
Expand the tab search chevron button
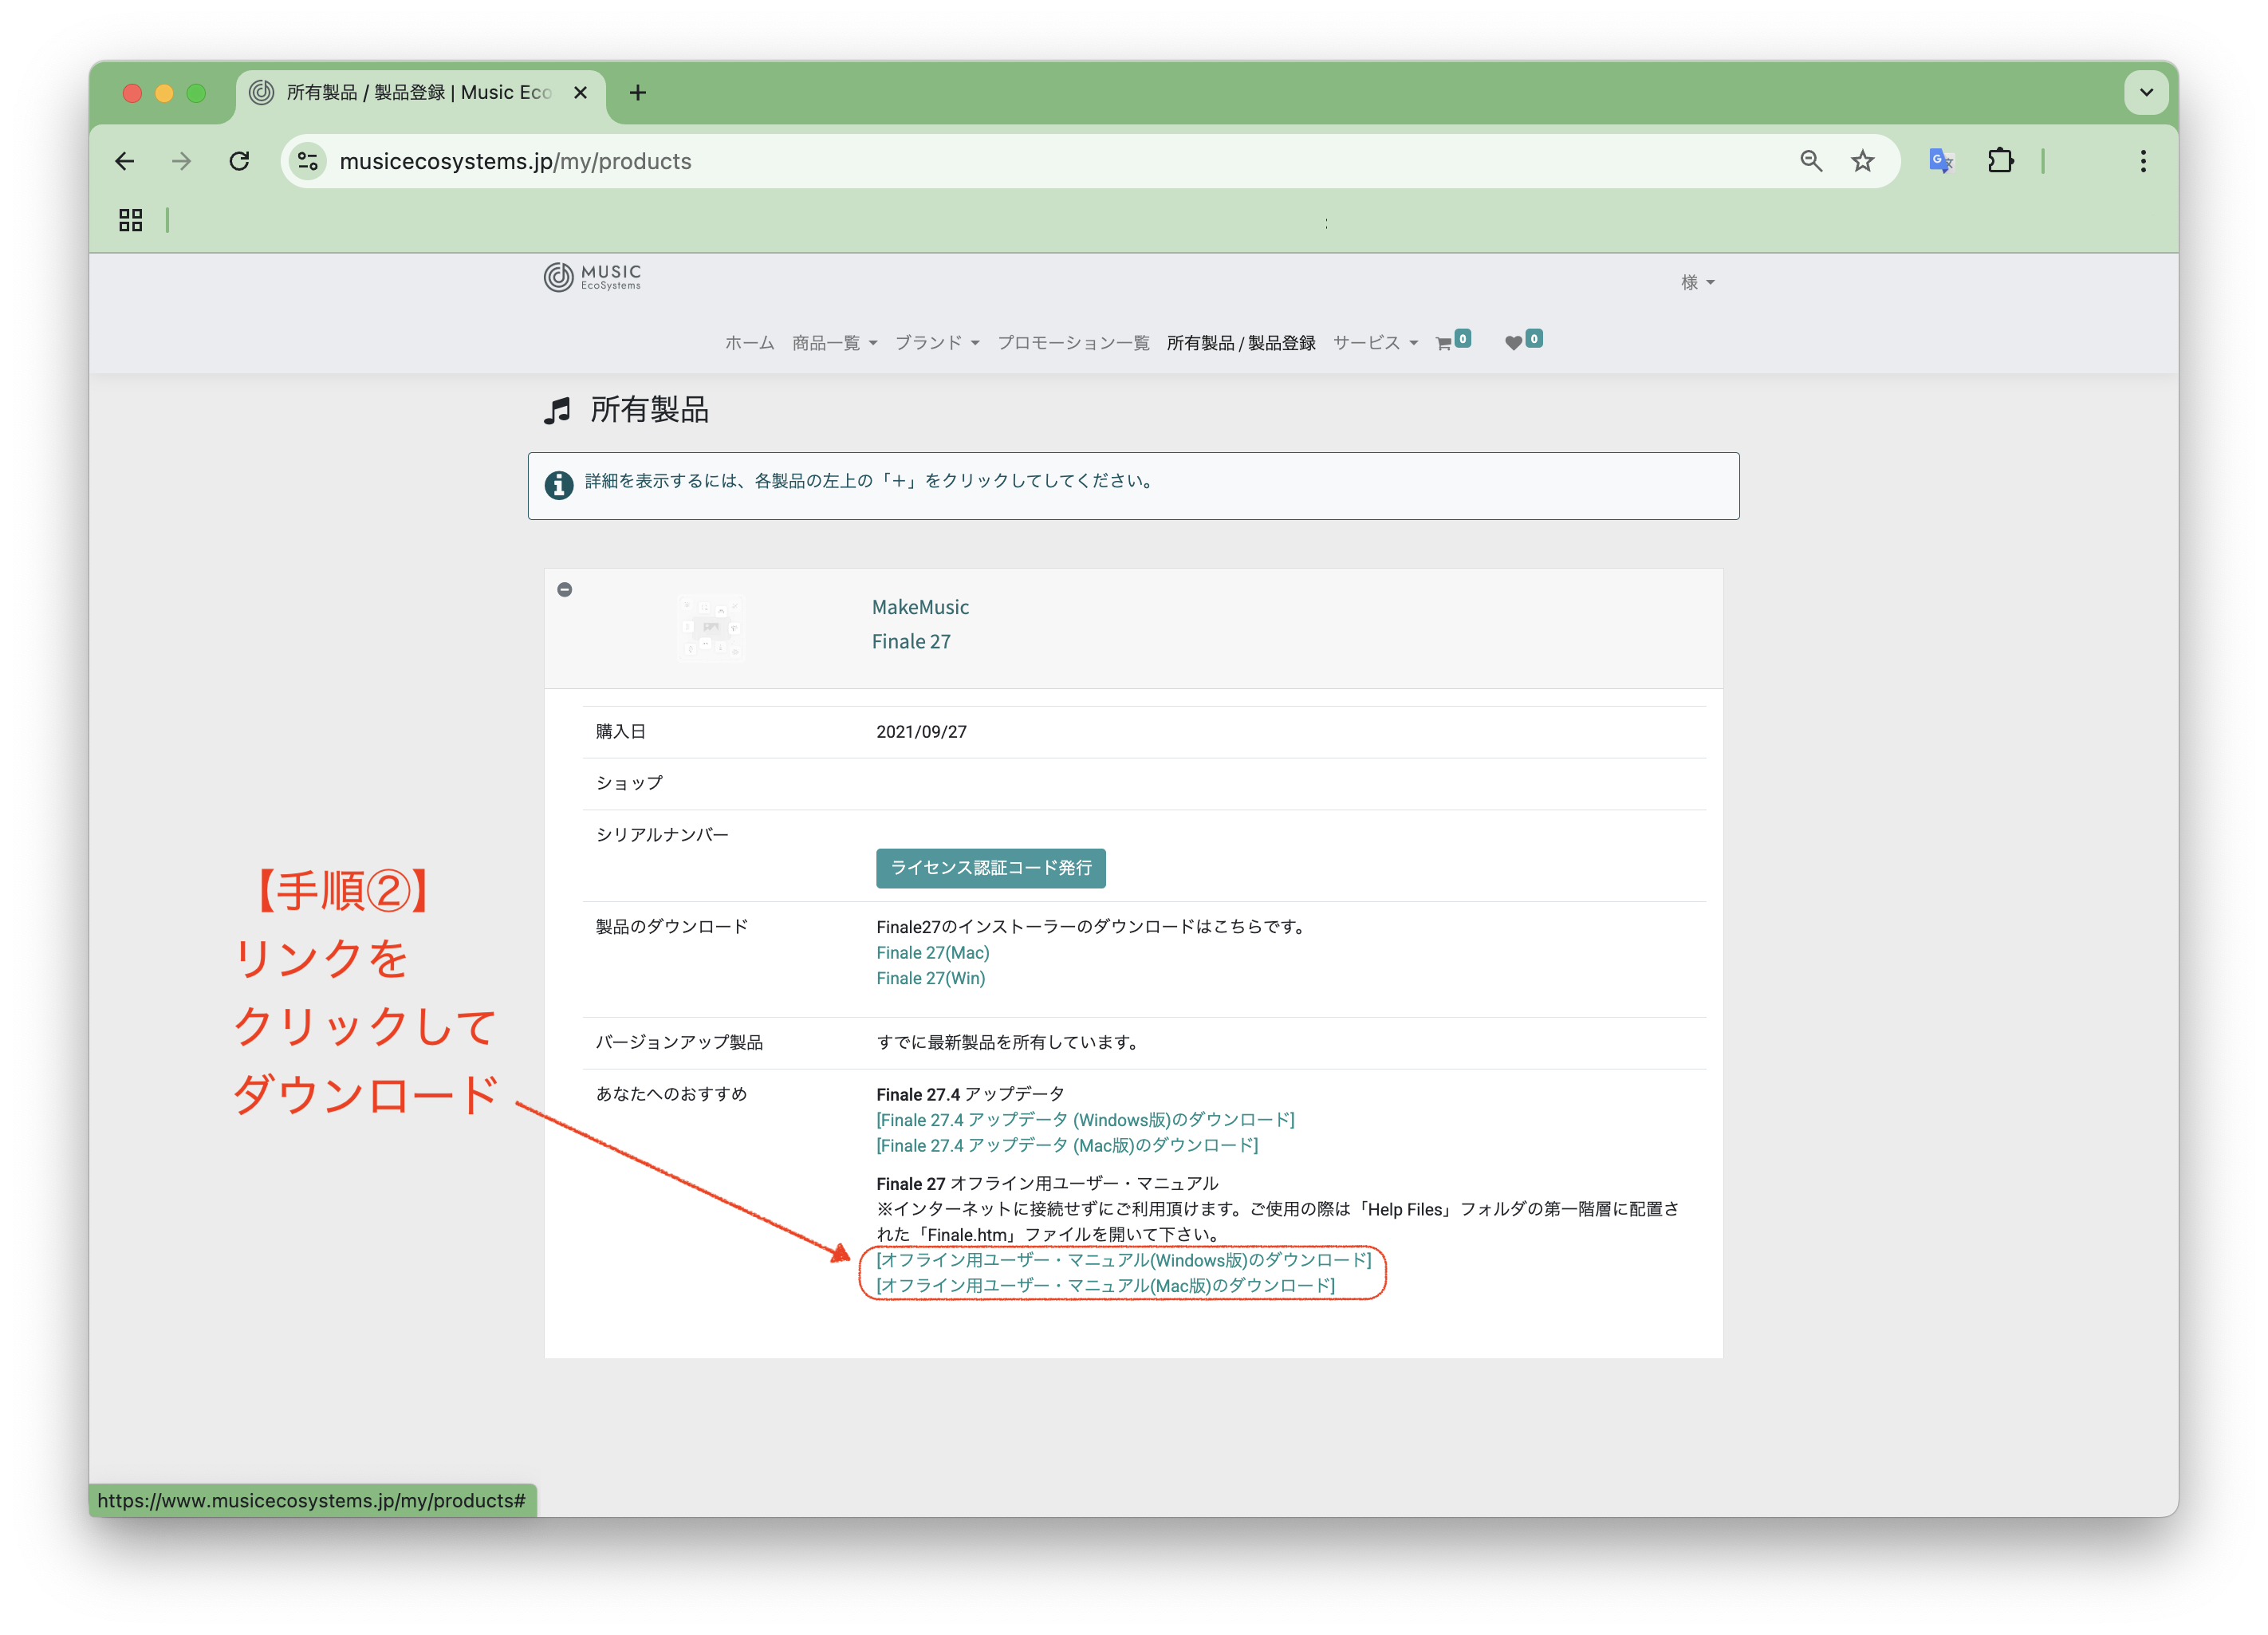(x=2146, y=93)
